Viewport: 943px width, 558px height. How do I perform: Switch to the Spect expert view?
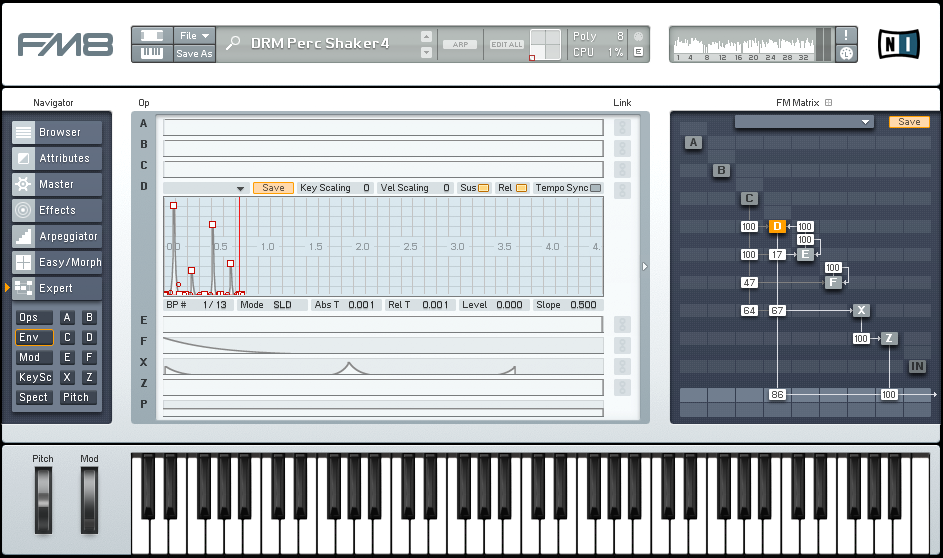pos(34,397)
